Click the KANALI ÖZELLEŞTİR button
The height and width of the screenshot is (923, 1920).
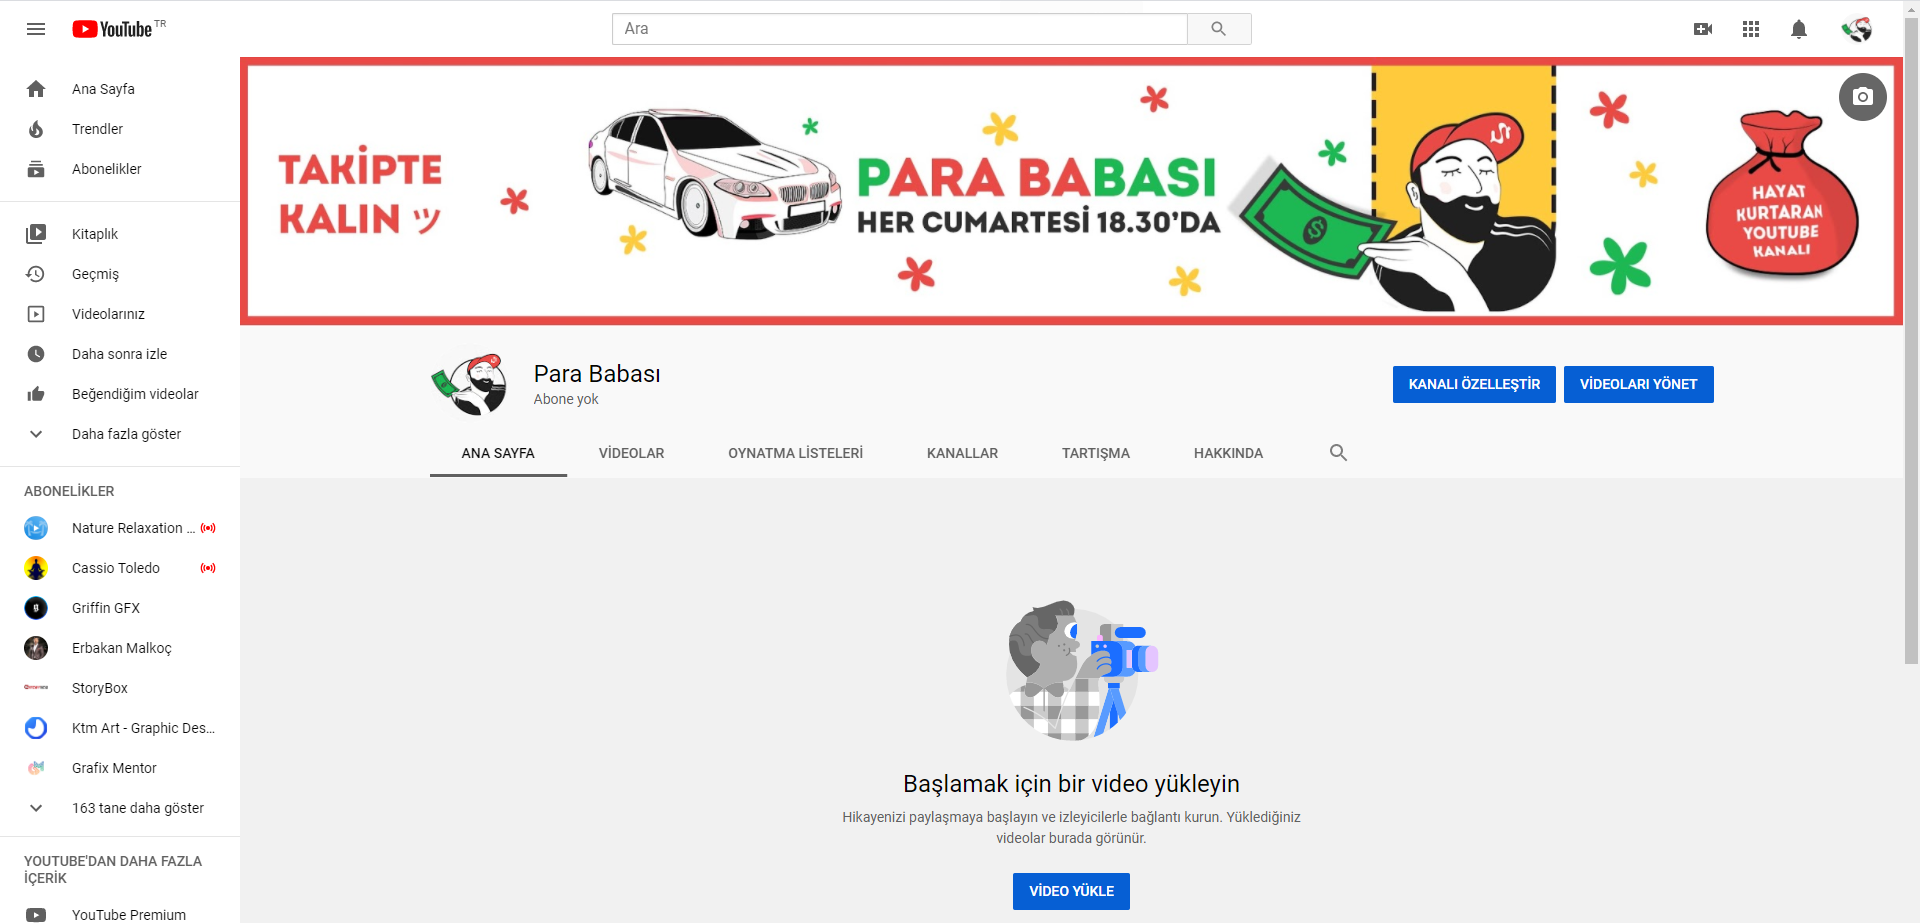1474,384
